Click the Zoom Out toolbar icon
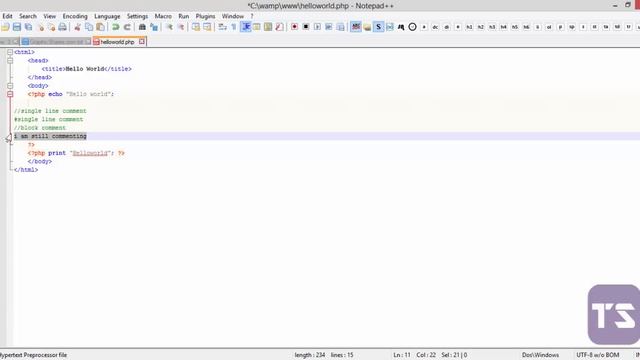The width and height of the screenshot is (640, 360). click(x=180, y=27)
